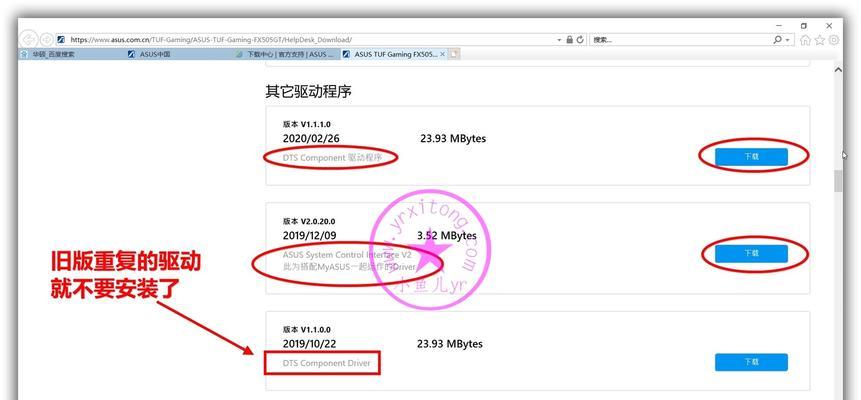View the lock security icon in address bar
The height and width of the screenshot is (400, 861).
coord(569,40)
